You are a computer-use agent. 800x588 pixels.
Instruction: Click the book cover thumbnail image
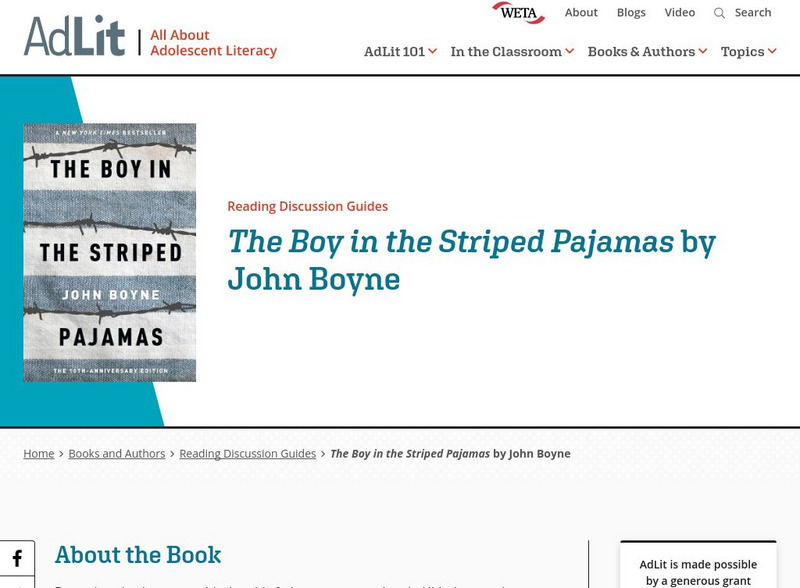tap(110, 253)
